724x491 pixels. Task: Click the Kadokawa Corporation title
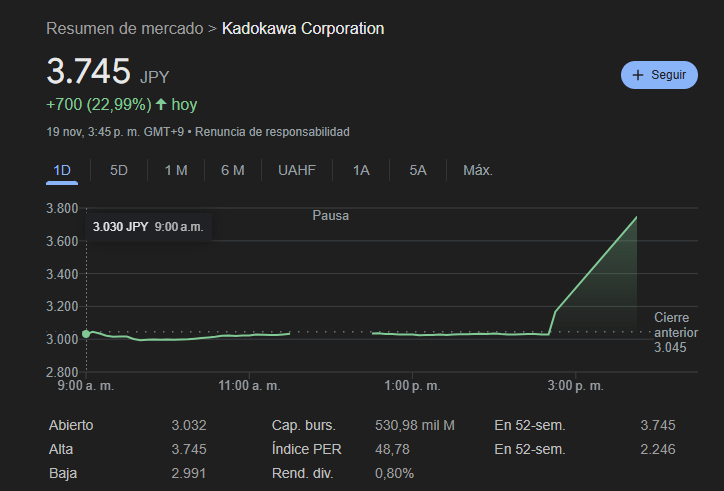pyautogui.click(x=303, y=29)
